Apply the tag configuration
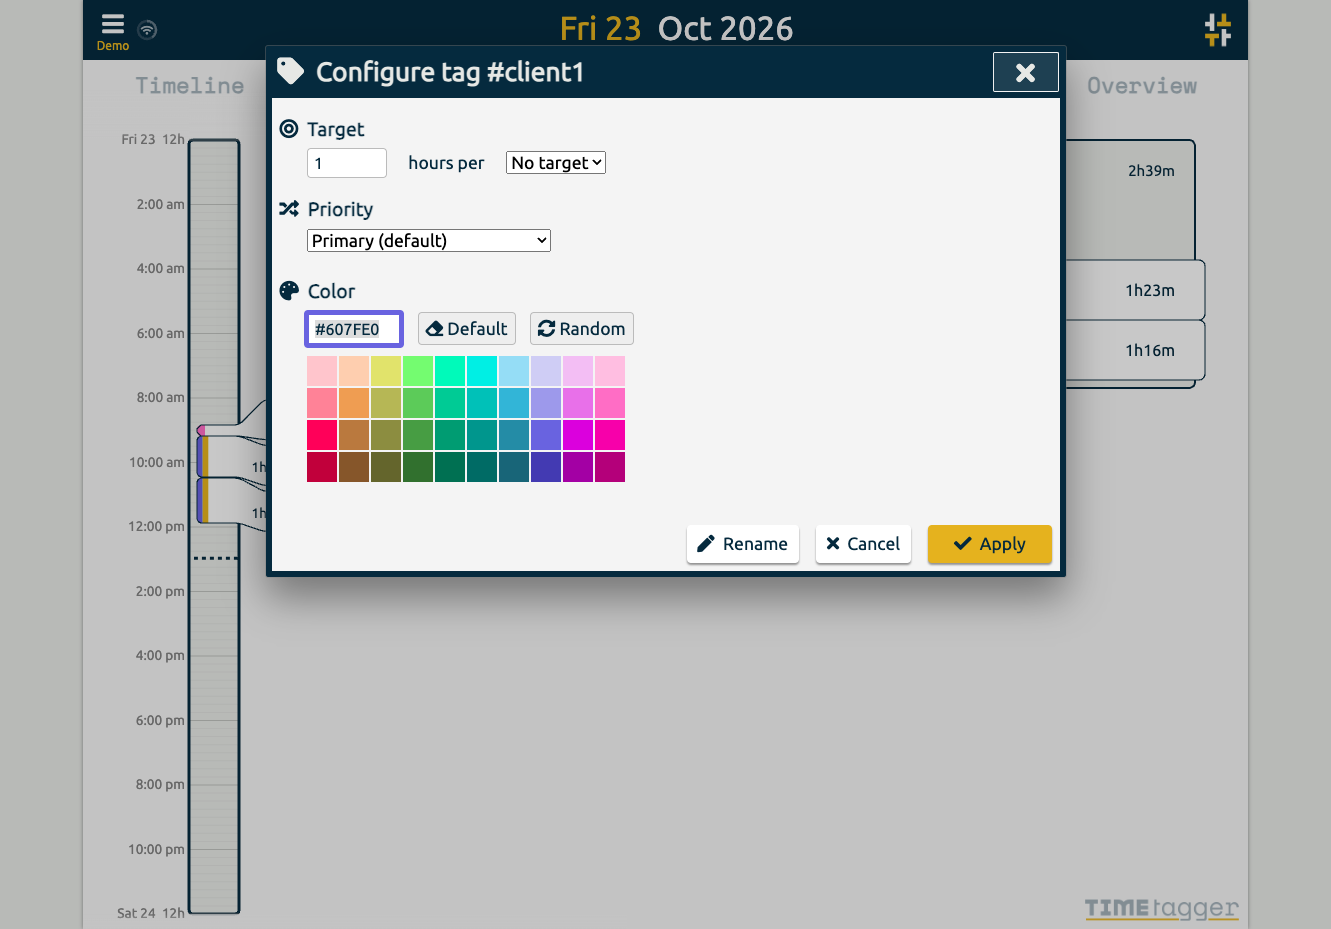 [990, 544]
